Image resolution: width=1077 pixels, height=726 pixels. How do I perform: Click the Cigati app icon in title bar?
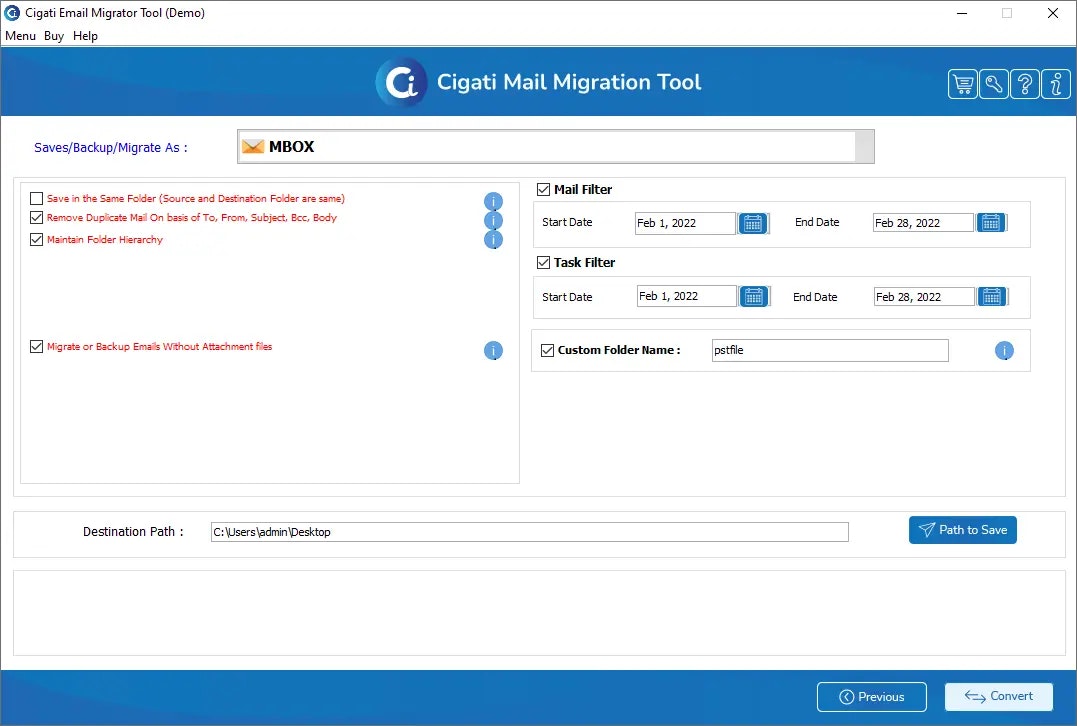(x=12, y=12)
